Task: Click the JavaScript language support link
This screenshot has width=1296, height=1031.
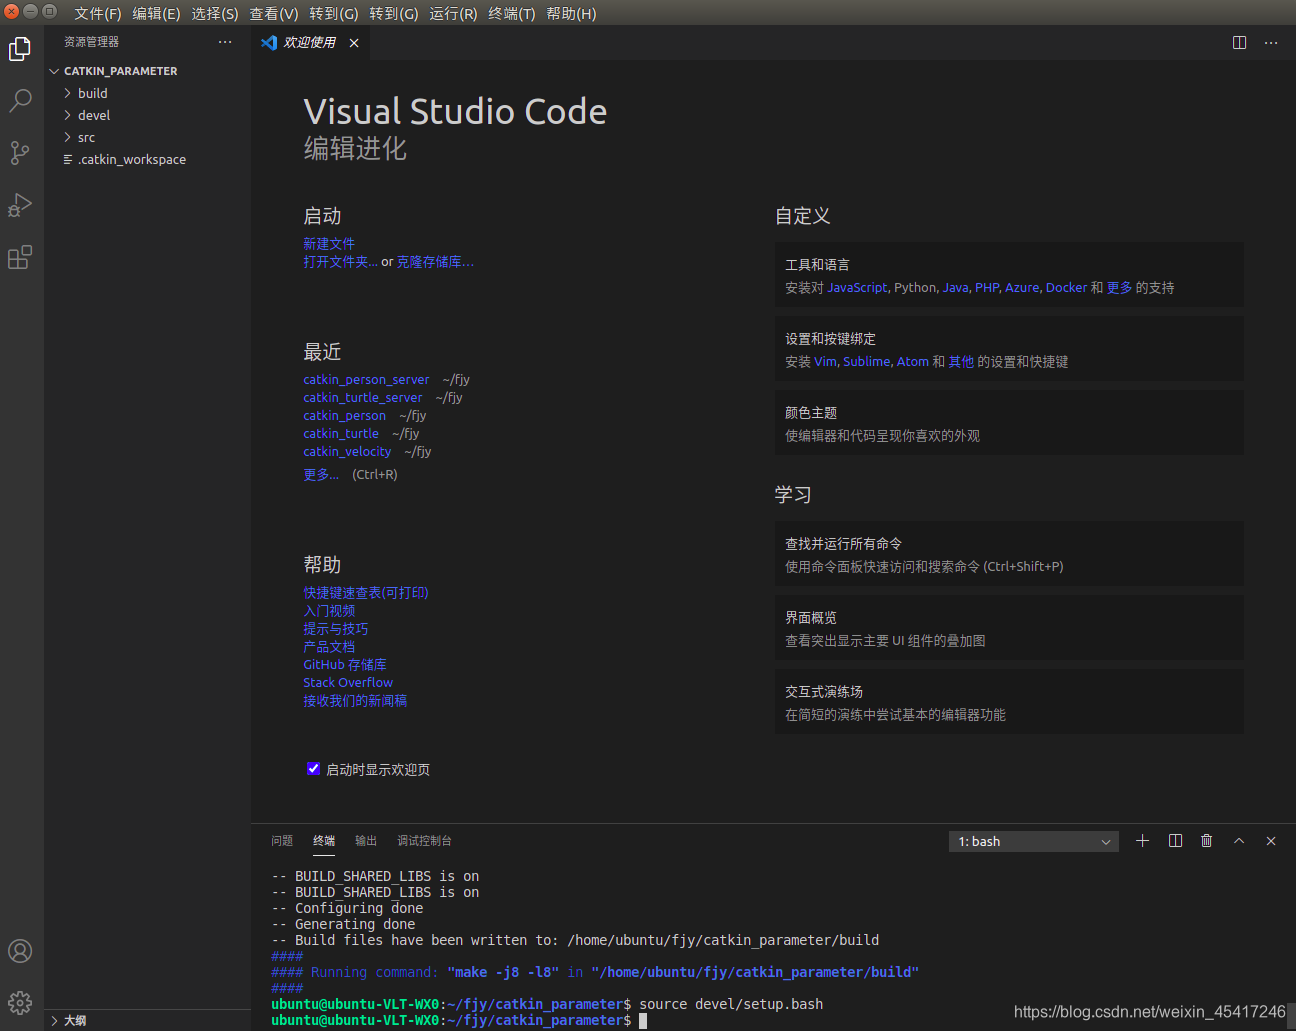Action: coord(857,288)
